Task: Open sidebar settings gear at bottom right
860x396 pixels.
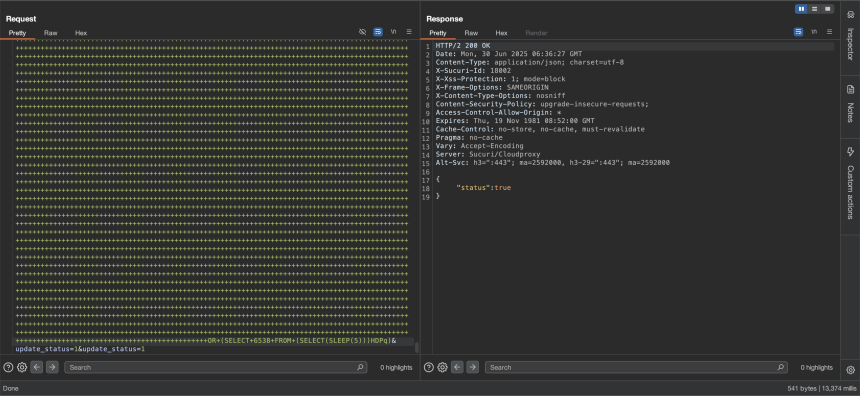Action: 851,370
